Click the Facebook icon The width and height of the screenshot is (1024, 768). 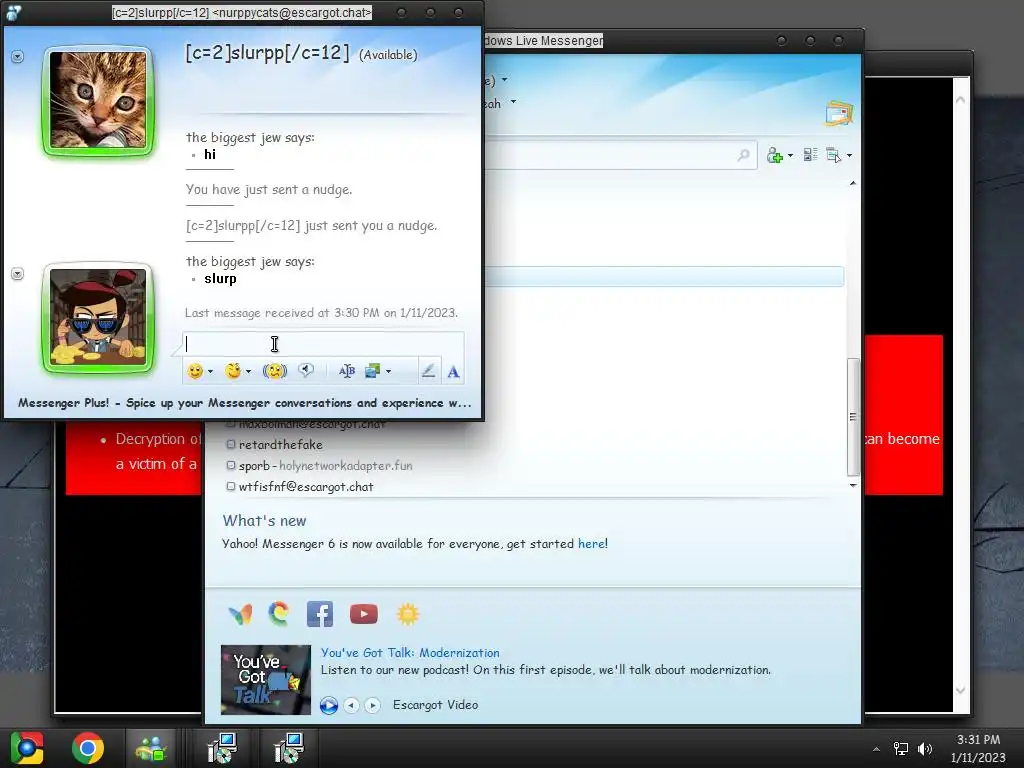pyautogui.click(x=320, y=614)
